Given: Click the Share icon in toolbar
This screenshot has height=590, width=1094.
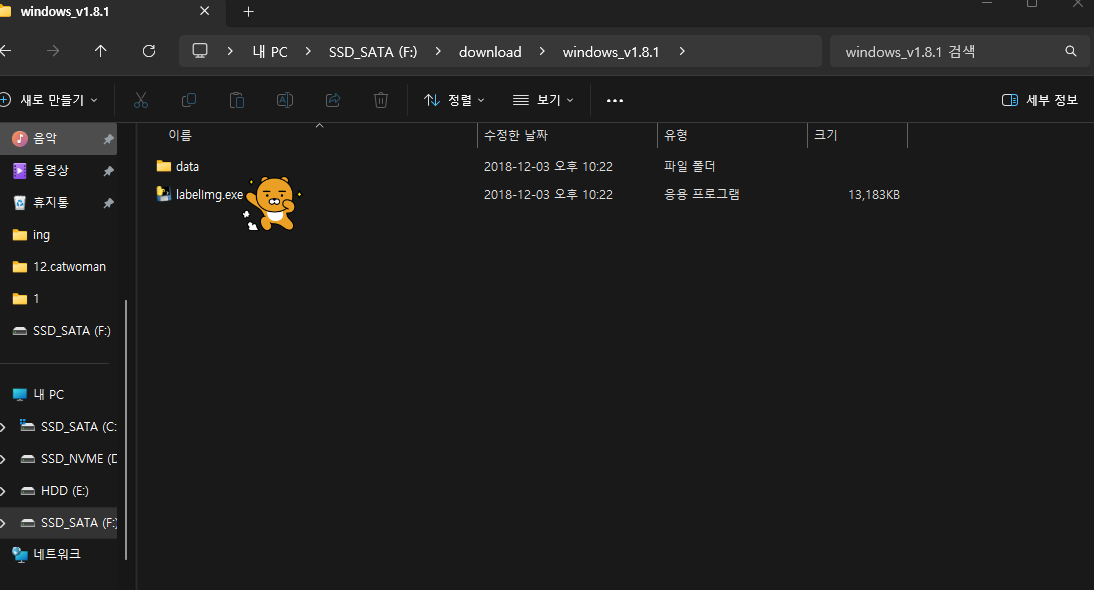Looking at the screenshot, I should [x=333, y=100].
